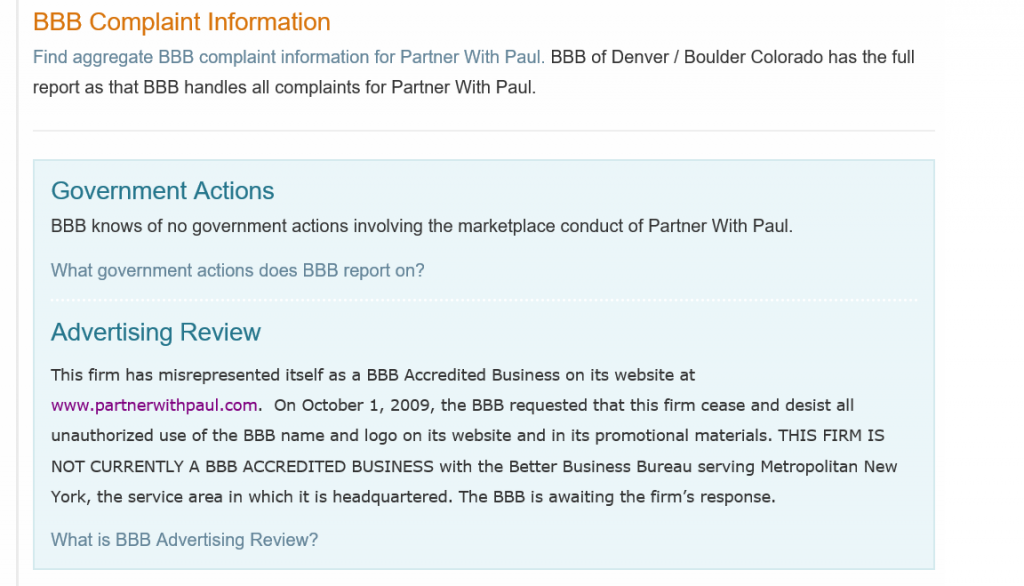The image size is (1024, 586).
Task: Click the sentence about no government actions
Action: pyautogui.click(x=422, y=226)
